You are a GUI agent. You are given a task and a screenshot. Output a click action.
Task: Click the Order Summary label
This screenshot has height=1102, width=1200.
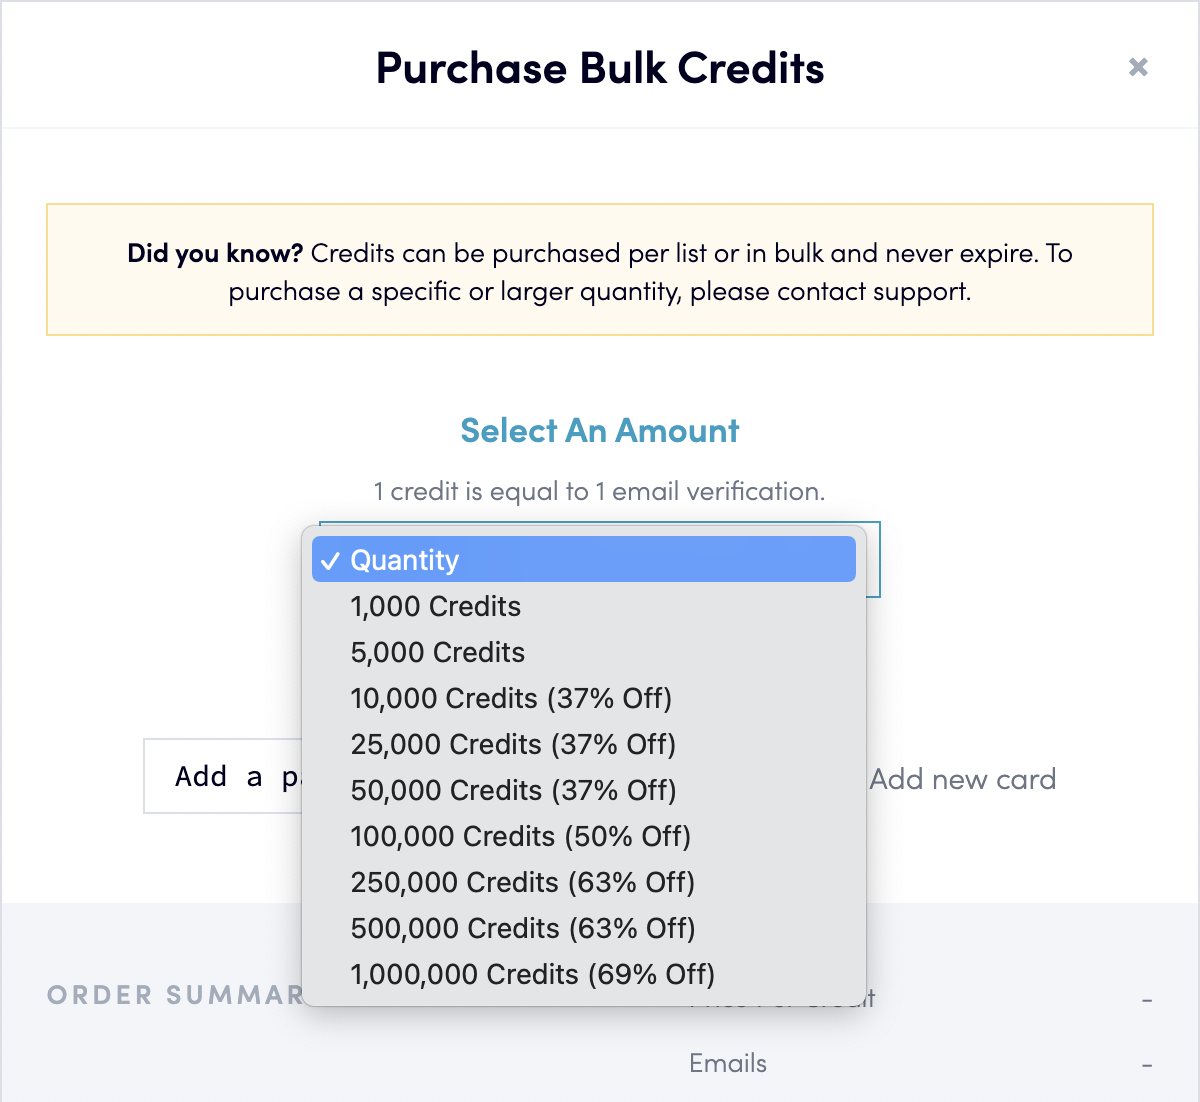(175, 995)
